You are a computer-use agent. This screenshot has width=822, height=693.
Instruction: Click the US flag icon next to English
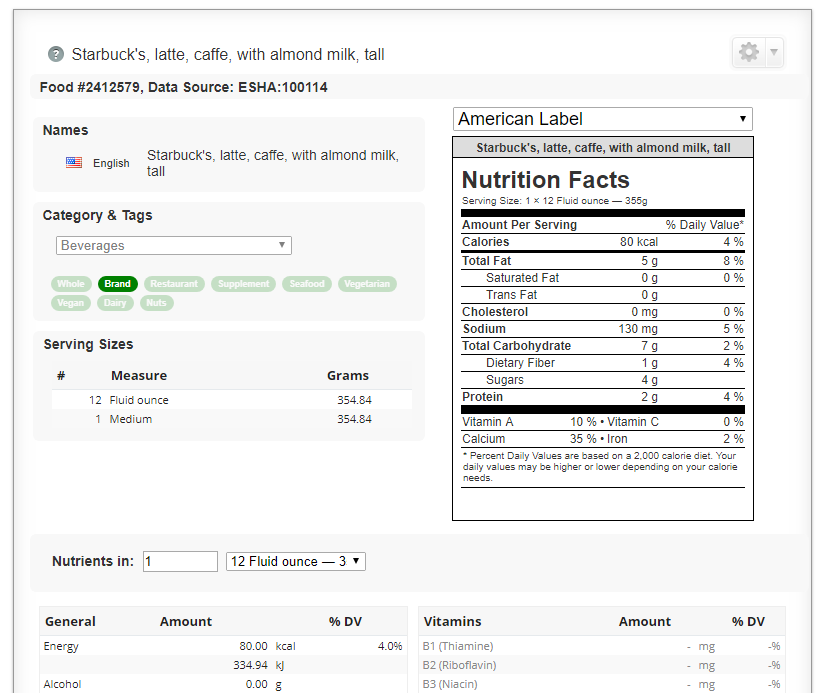[x=74, y=163]
